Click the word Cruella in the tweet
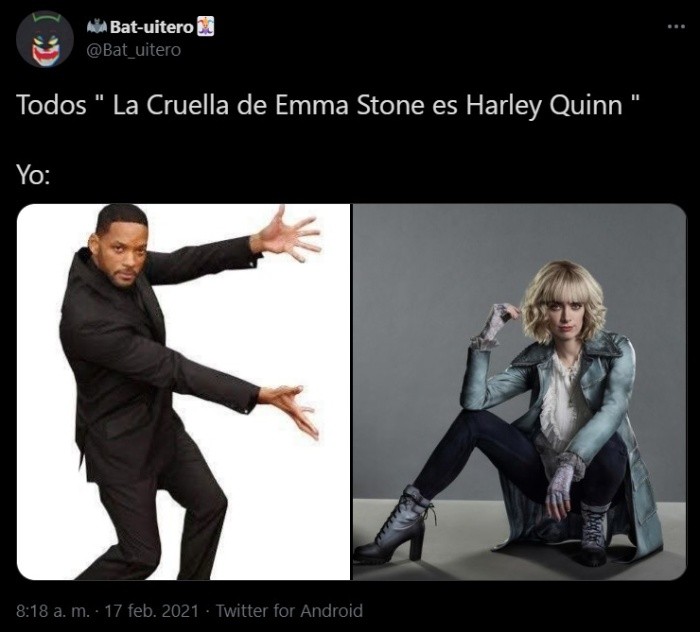Screen dimensions: 700x632 point(188,105)
